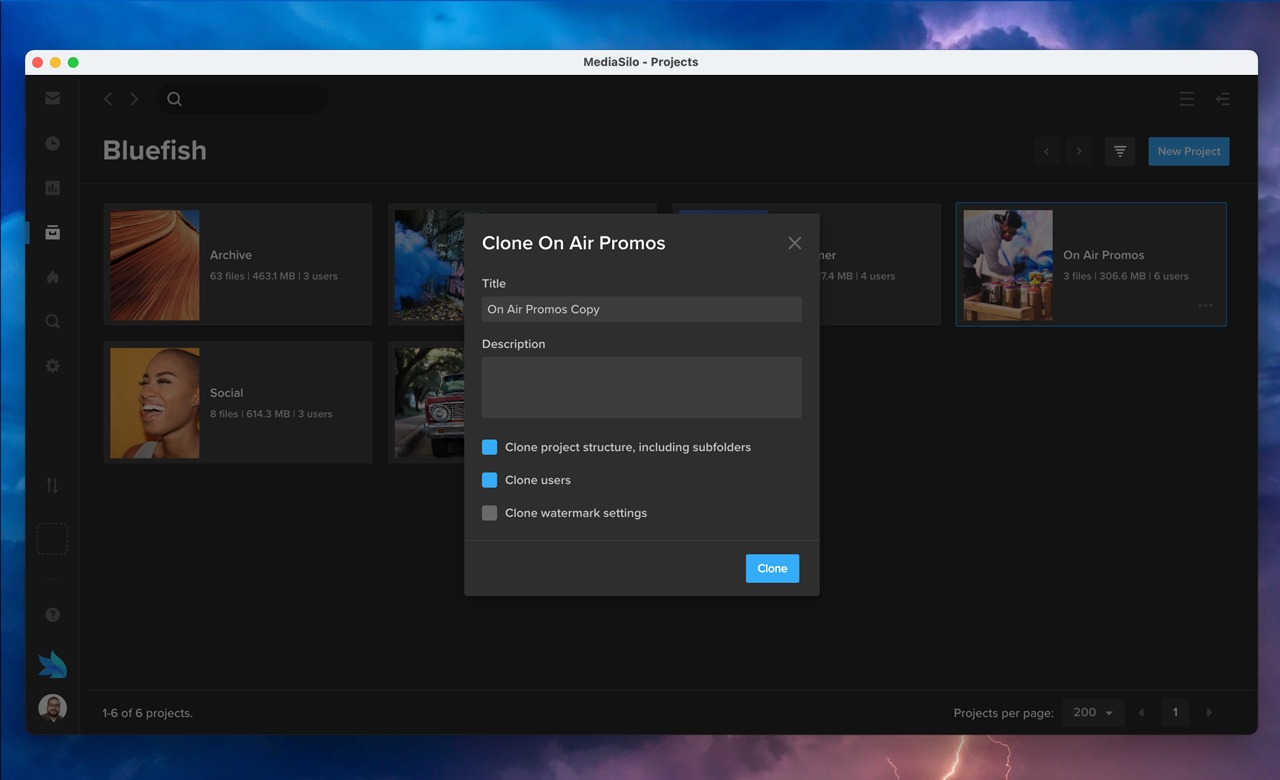Viewport: 1280px width, 780px height.
Task: Click '8 files | 614.3 MB | 3 users' text
Action: [271, 414]
